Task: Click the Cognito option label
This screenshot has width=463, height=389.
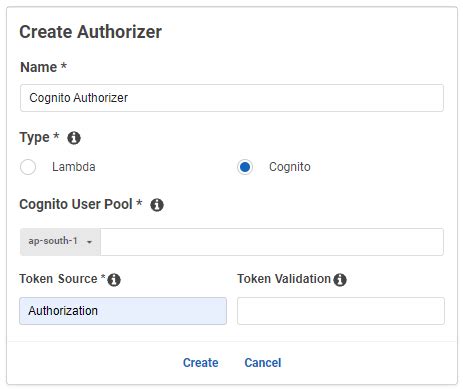Action: click(290, 167)
